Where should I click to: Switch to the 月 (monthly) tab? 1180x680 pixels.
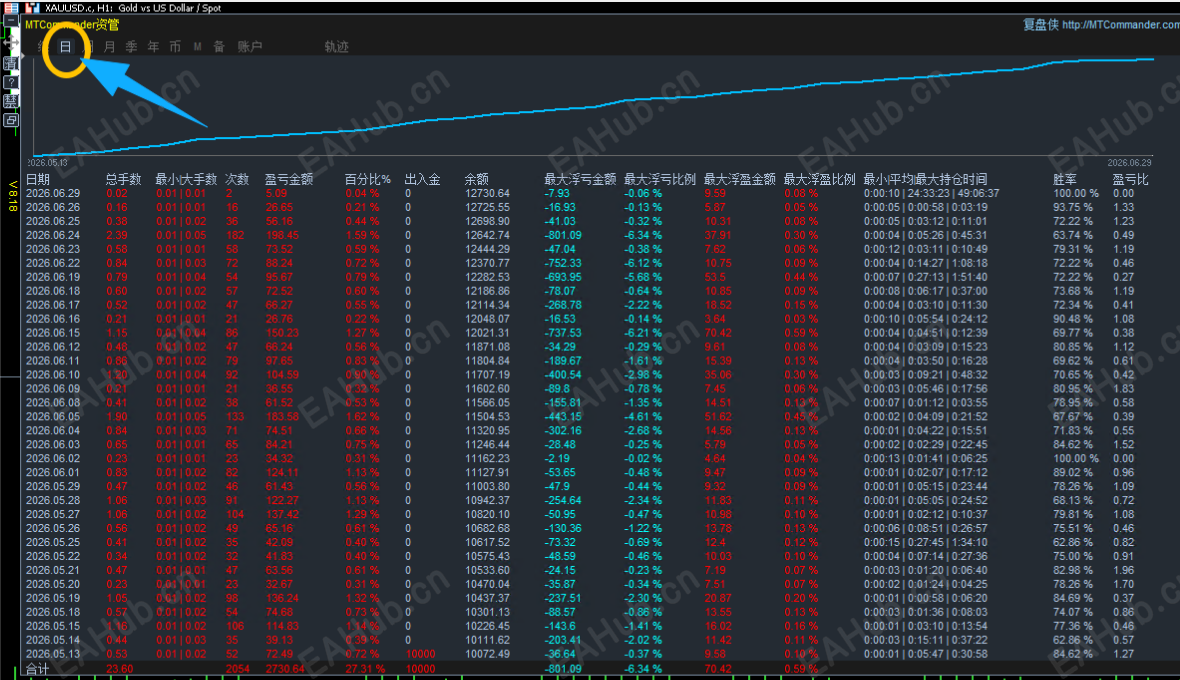tap(110, 47)
